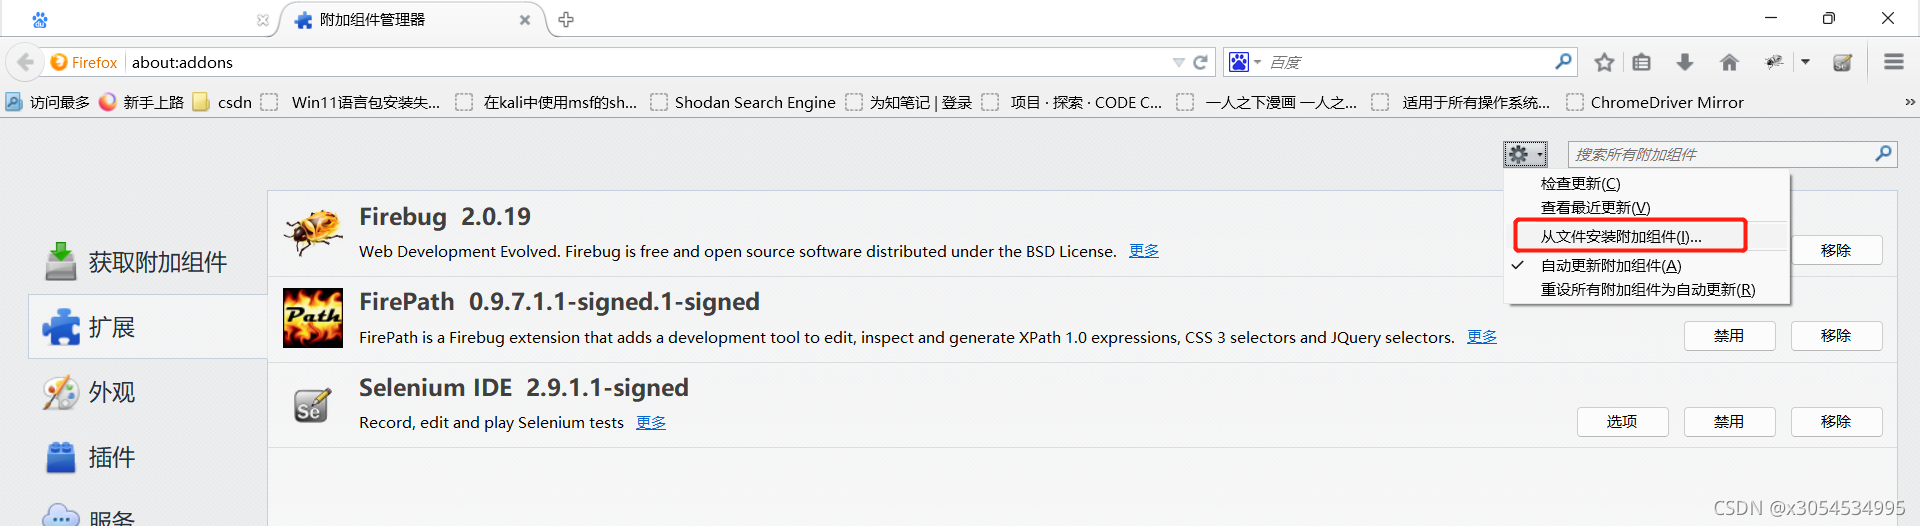This screenshot has width=1920, height=526.
Task: Open 更多 link under Selenium IDE description
Action: point(651,422)
